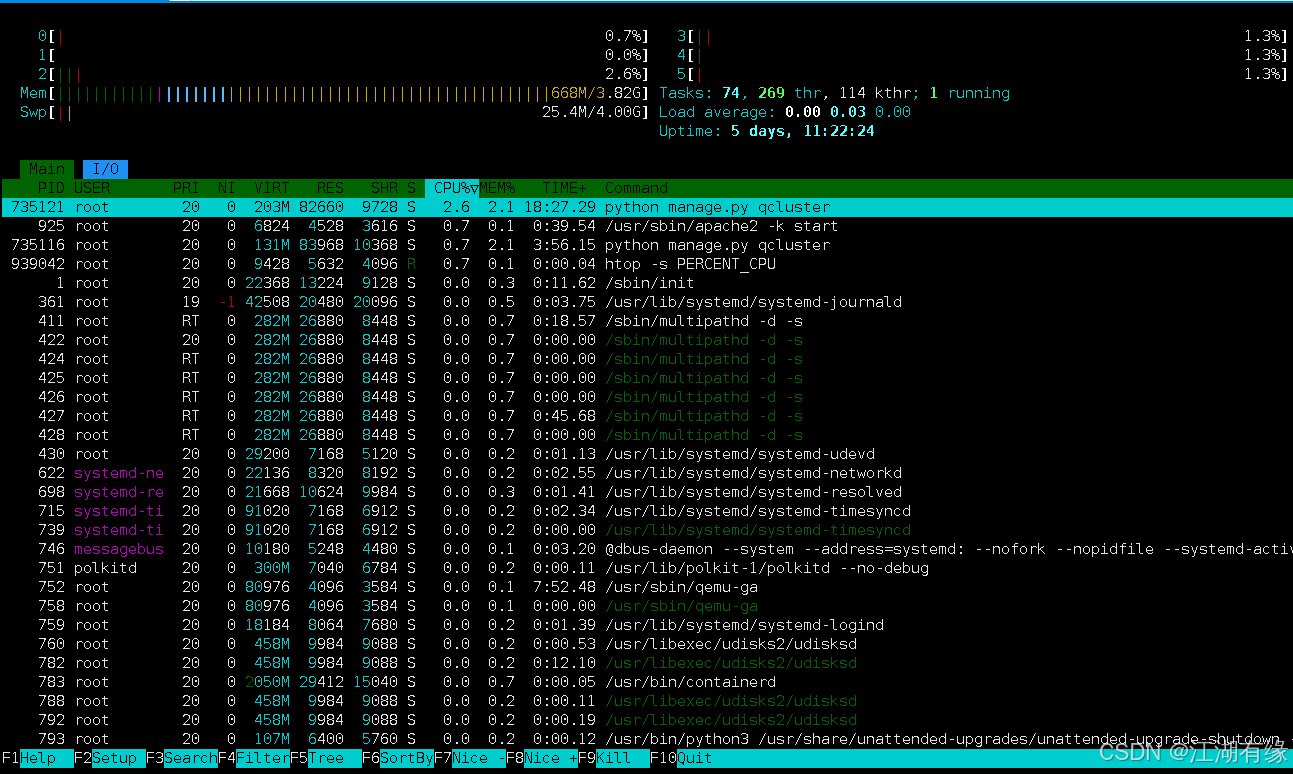Screen dimensions: 1293x774
Task: Activate F3 Search
Action: click(182, 758)
